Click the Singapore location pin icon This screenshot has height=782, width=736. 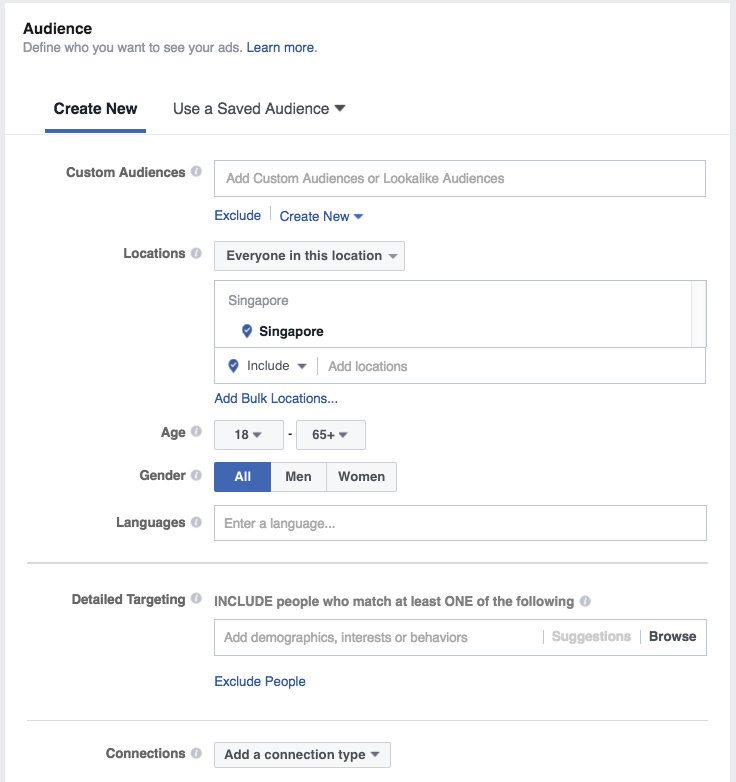point(247,331)
